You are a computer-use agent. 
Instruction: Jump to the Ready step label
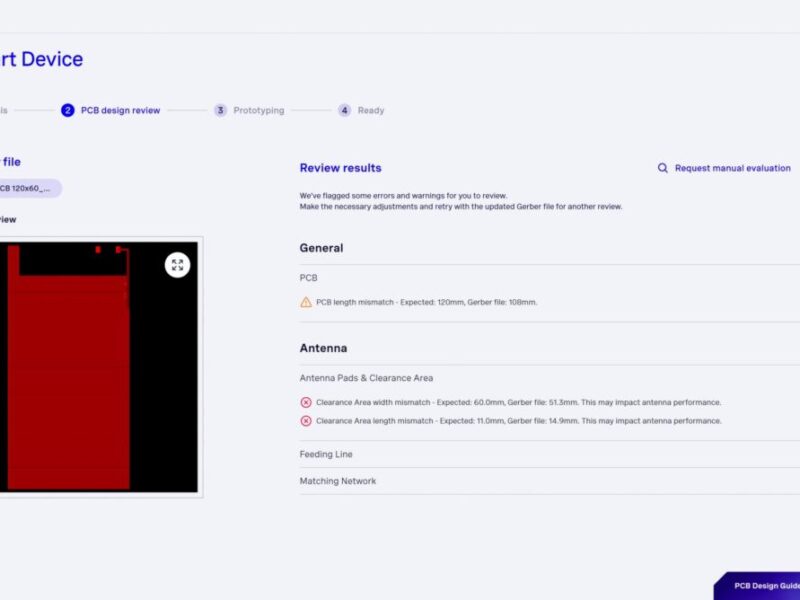click(x=371, y=110)
